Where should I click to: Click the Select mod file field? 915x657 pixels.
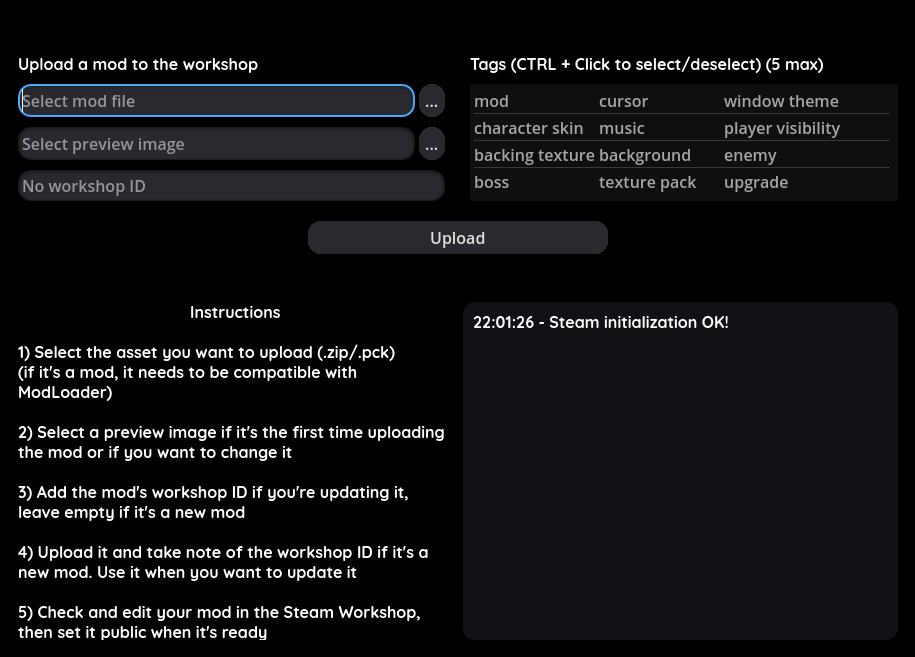[x=216, y=101]
